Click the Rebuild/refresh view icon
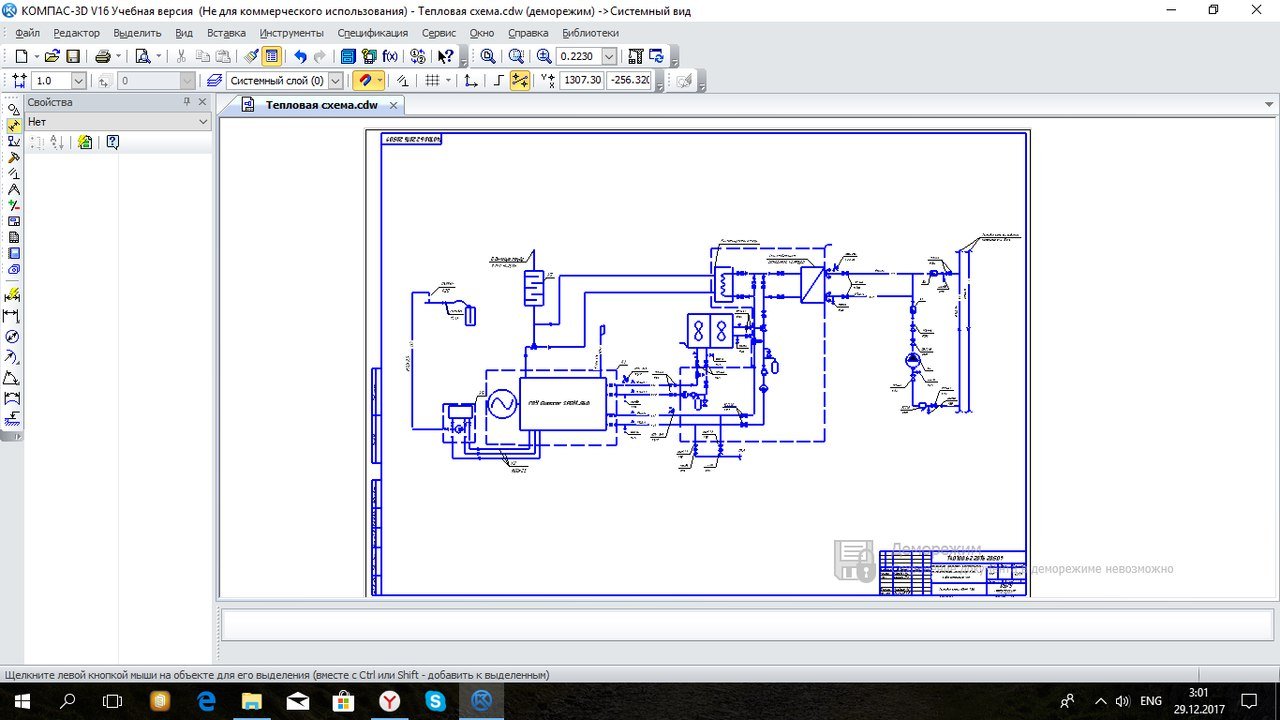Image resolution: width=1280 pixels, height=720 pixels. click(657, 57)
